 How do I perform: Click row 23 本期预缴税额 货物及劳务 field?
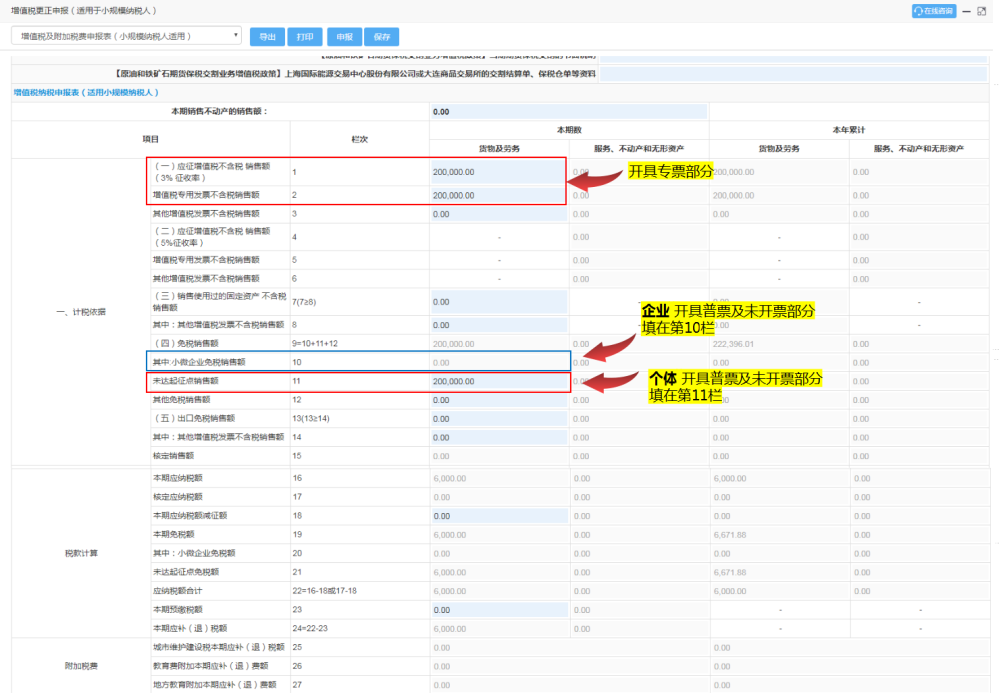[x=498, y=610]
